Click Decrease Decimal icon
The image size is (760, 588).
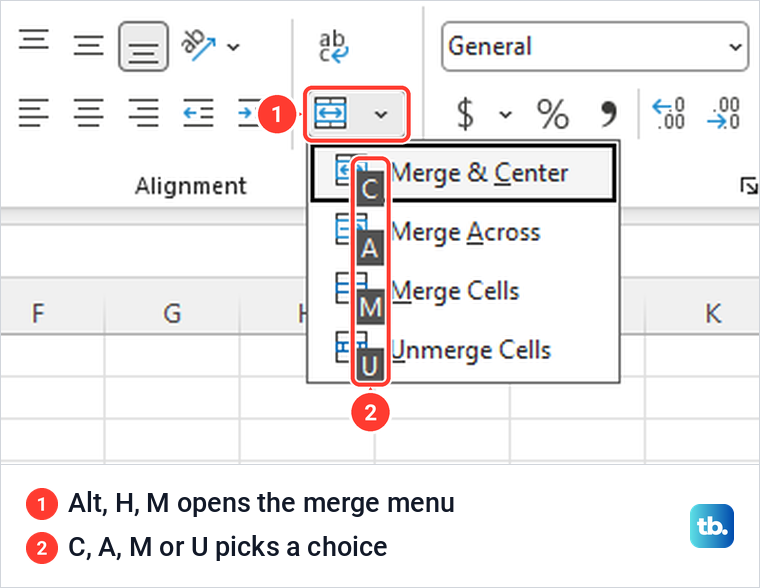point(723,113)
